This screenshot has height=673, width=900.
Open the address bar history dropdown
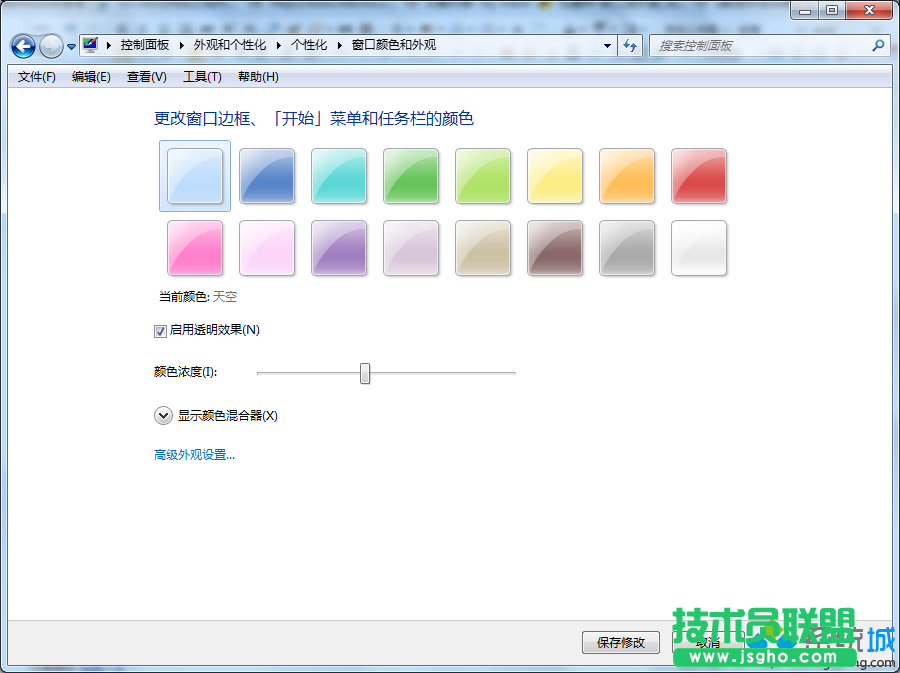tap(607, 46)
